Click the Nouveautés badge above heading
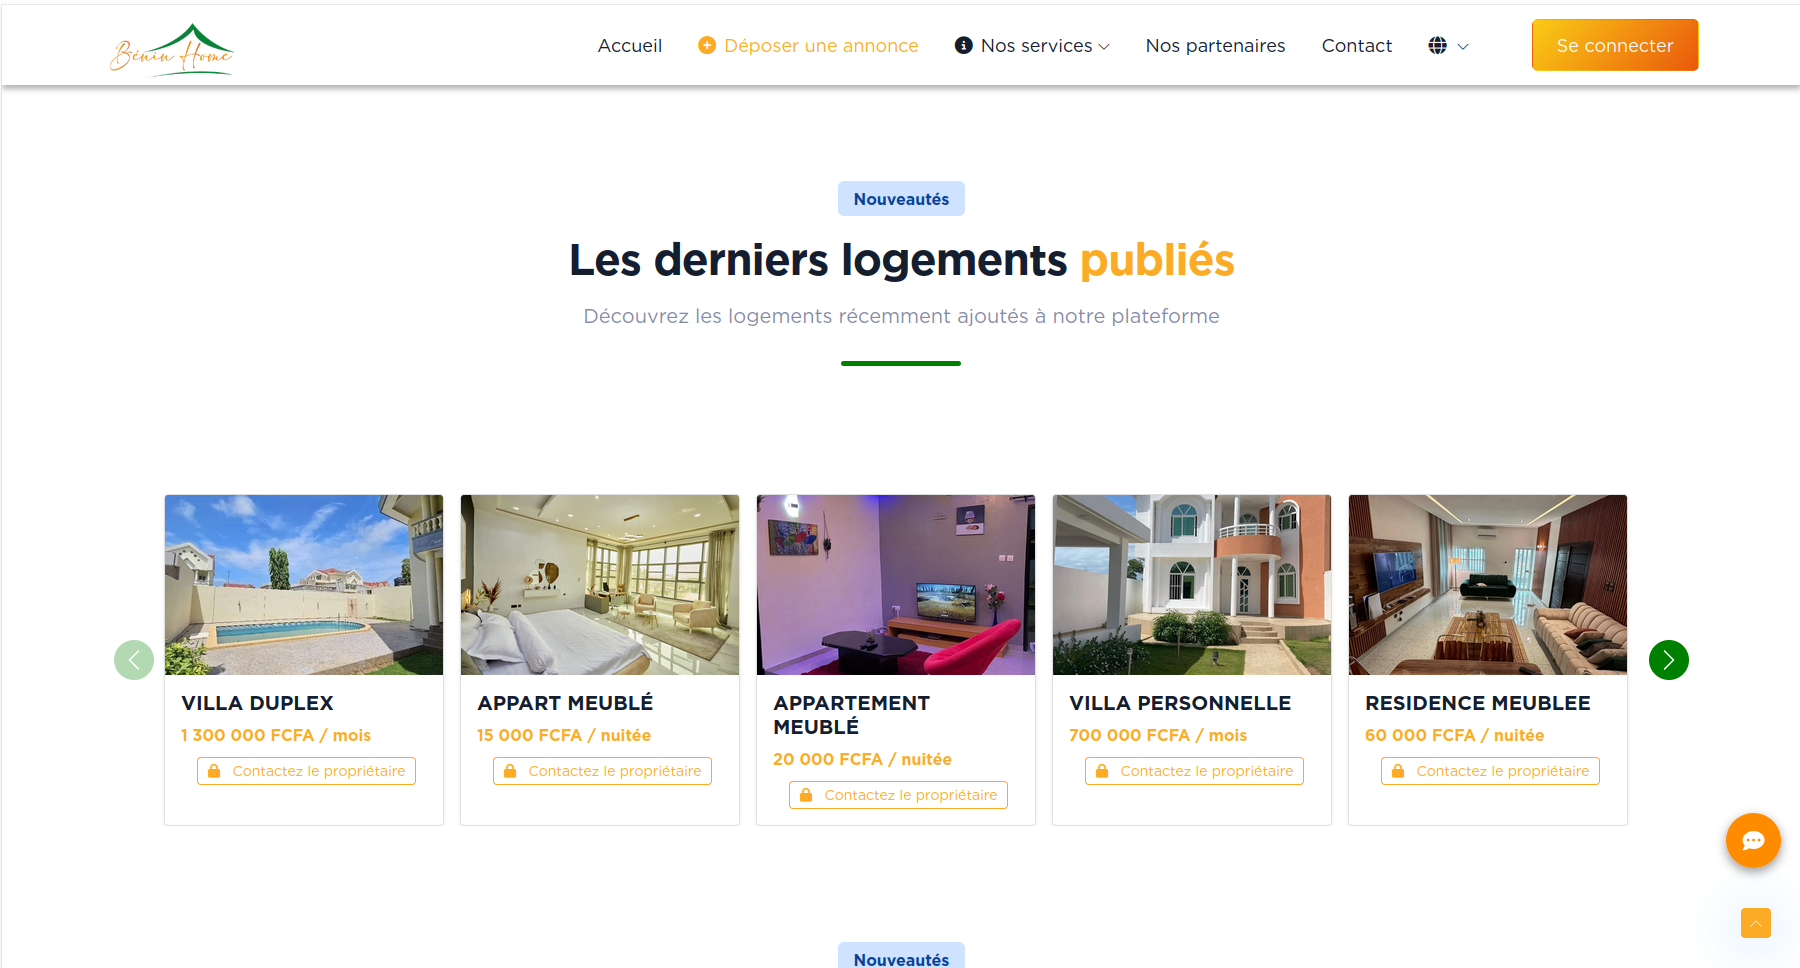Viewport: 1800px width, 968px height. (x=901, y=199)
